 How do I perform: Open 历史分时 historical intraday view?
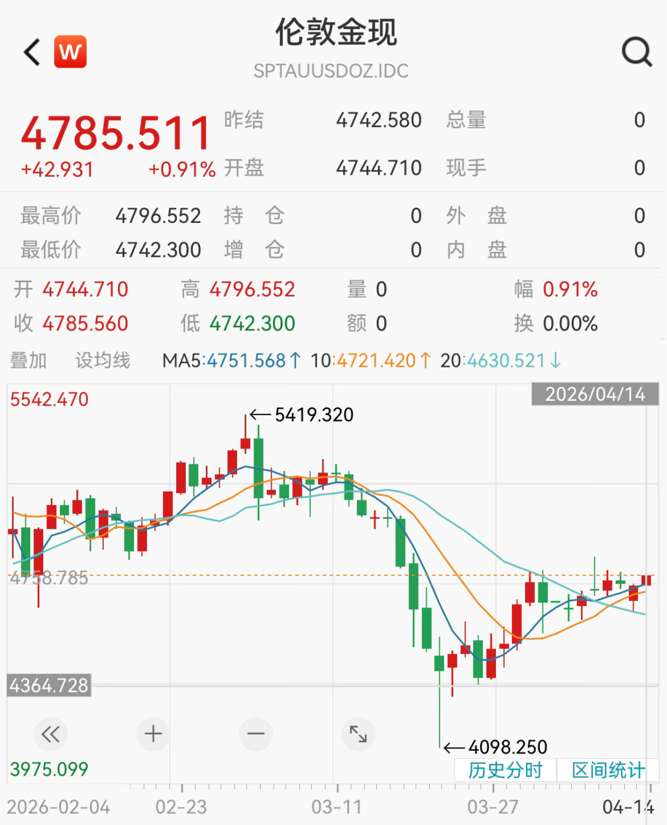(x=505, y=770)
